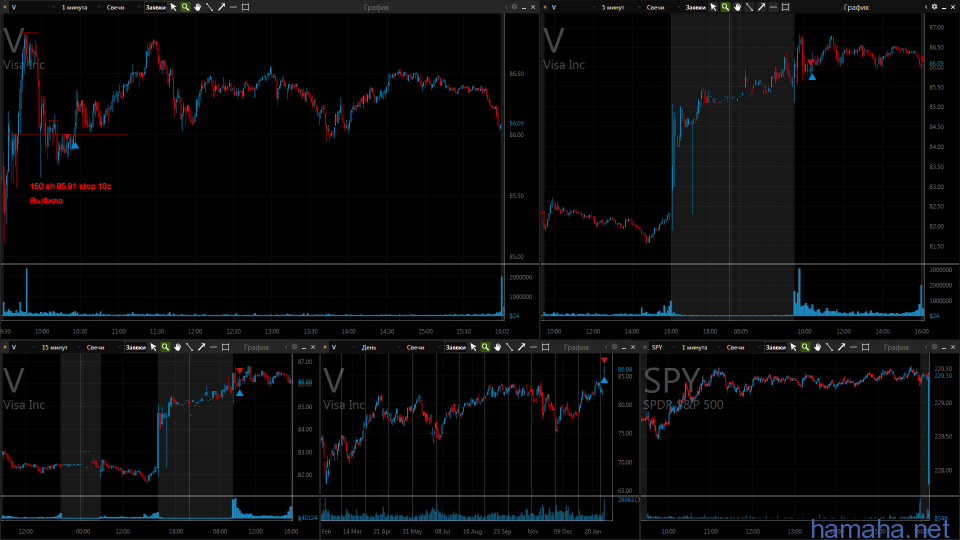Open the settings gear of the 5 минут V chart
The width and height of the screenshot is (960, 540).
(934, 7)
